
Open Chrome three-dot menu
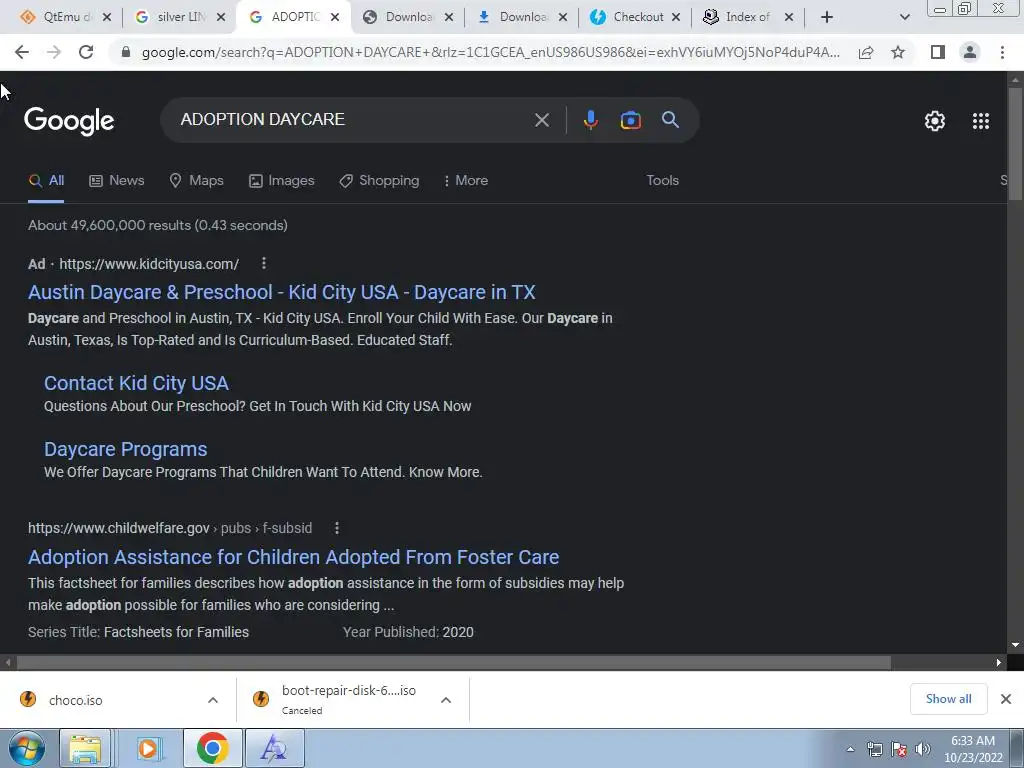[x=1002, y=52]
